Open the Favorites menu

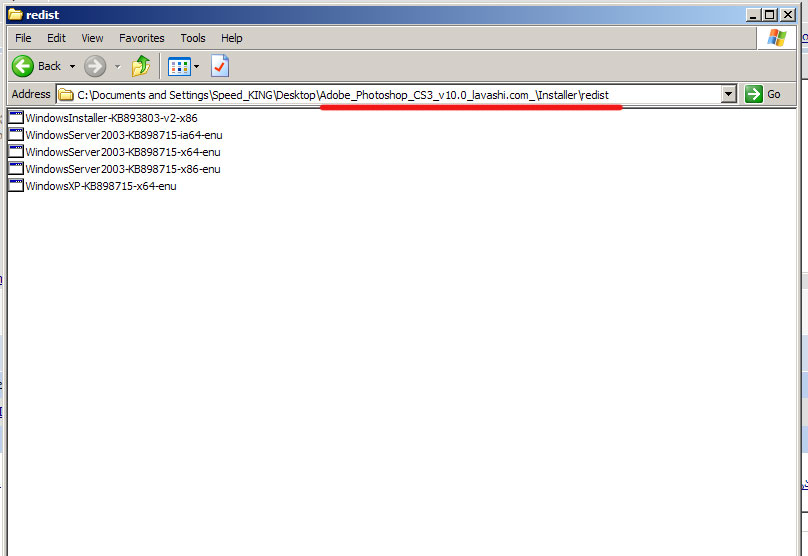(x=142, y=38)
